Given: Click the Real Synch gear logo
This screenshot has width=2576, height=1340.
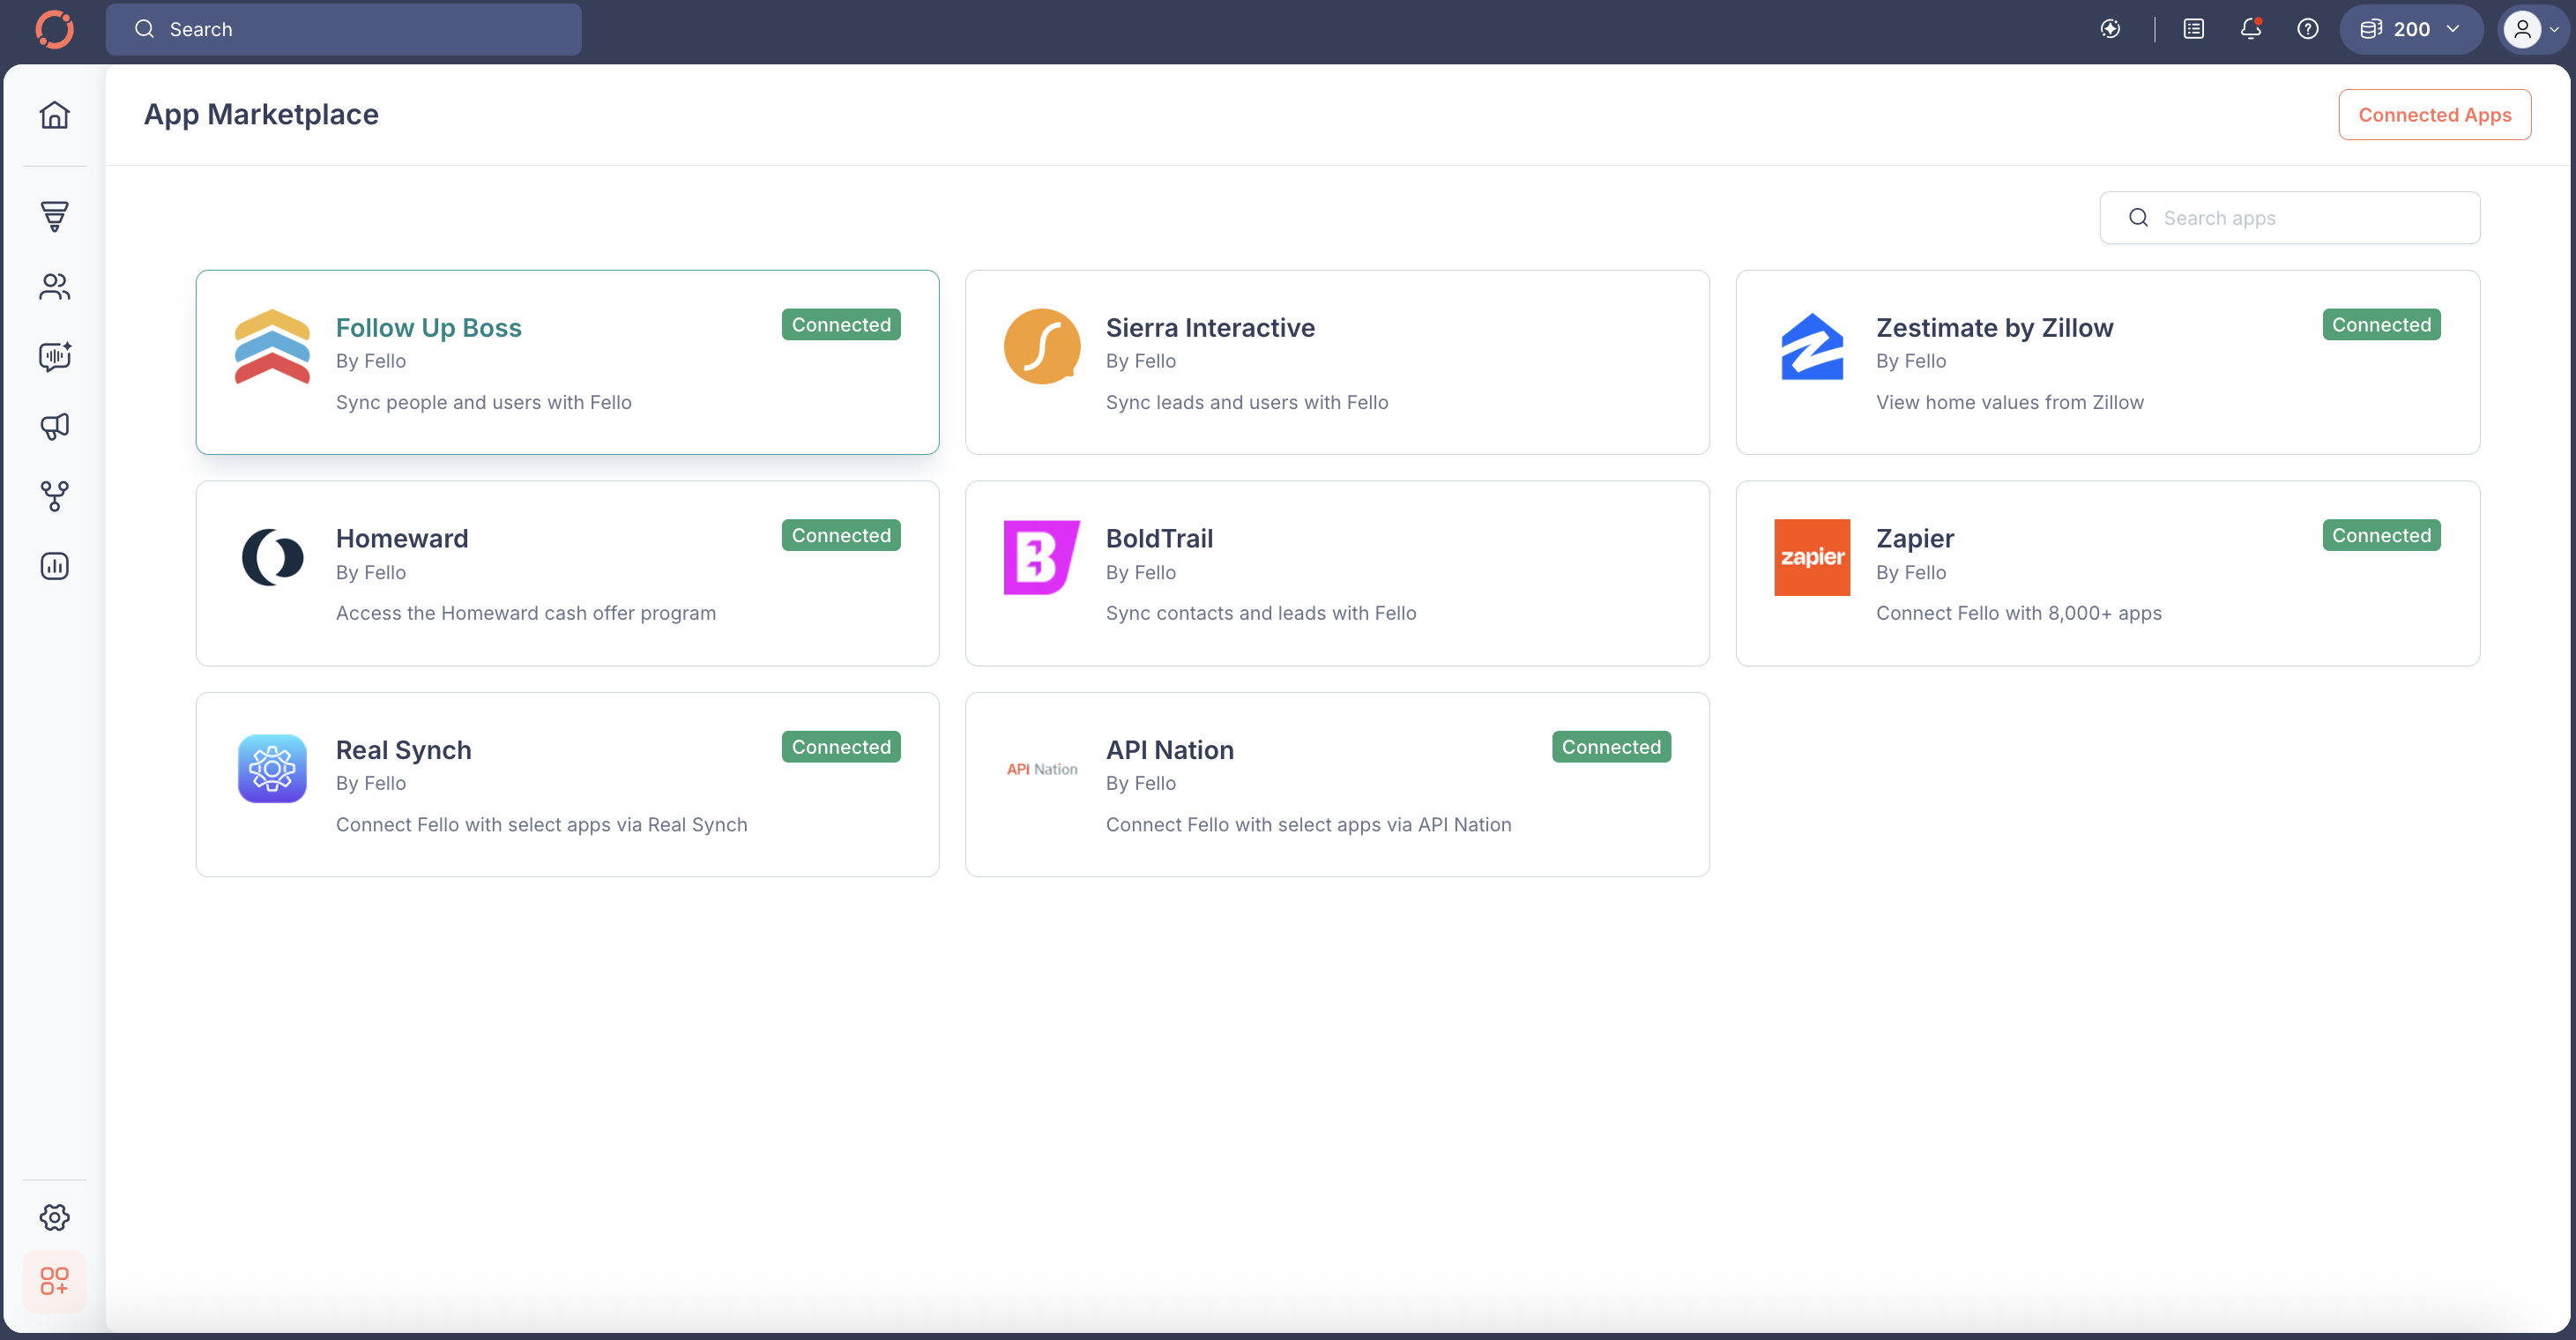Looking at the screenshot, I should 272,768.
